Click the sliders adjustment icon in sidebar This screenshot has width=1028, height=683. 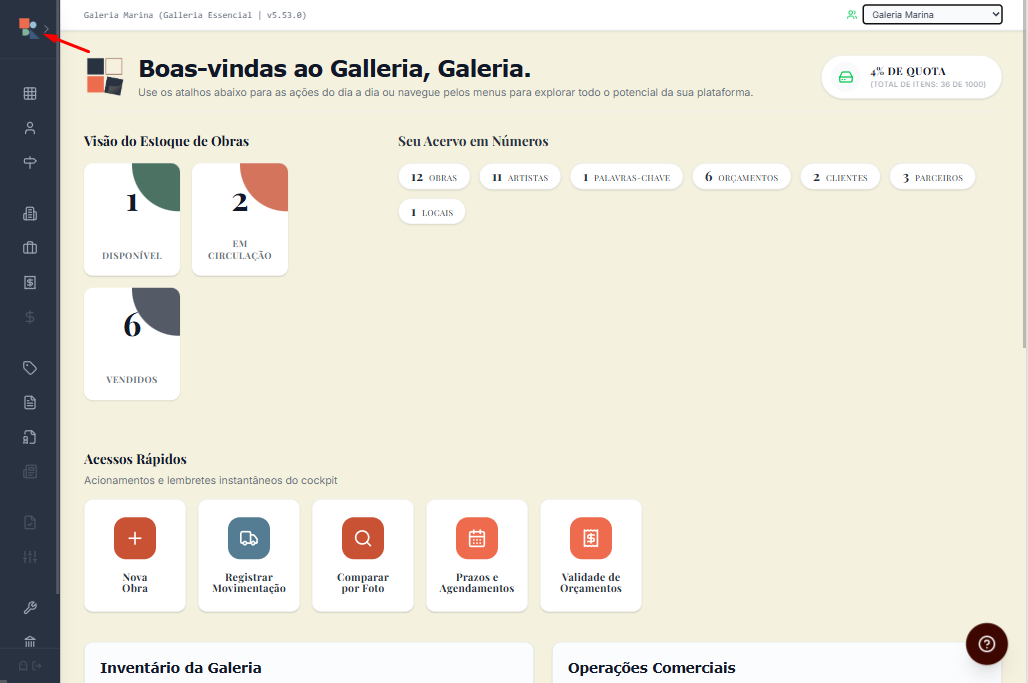point(30,557)
